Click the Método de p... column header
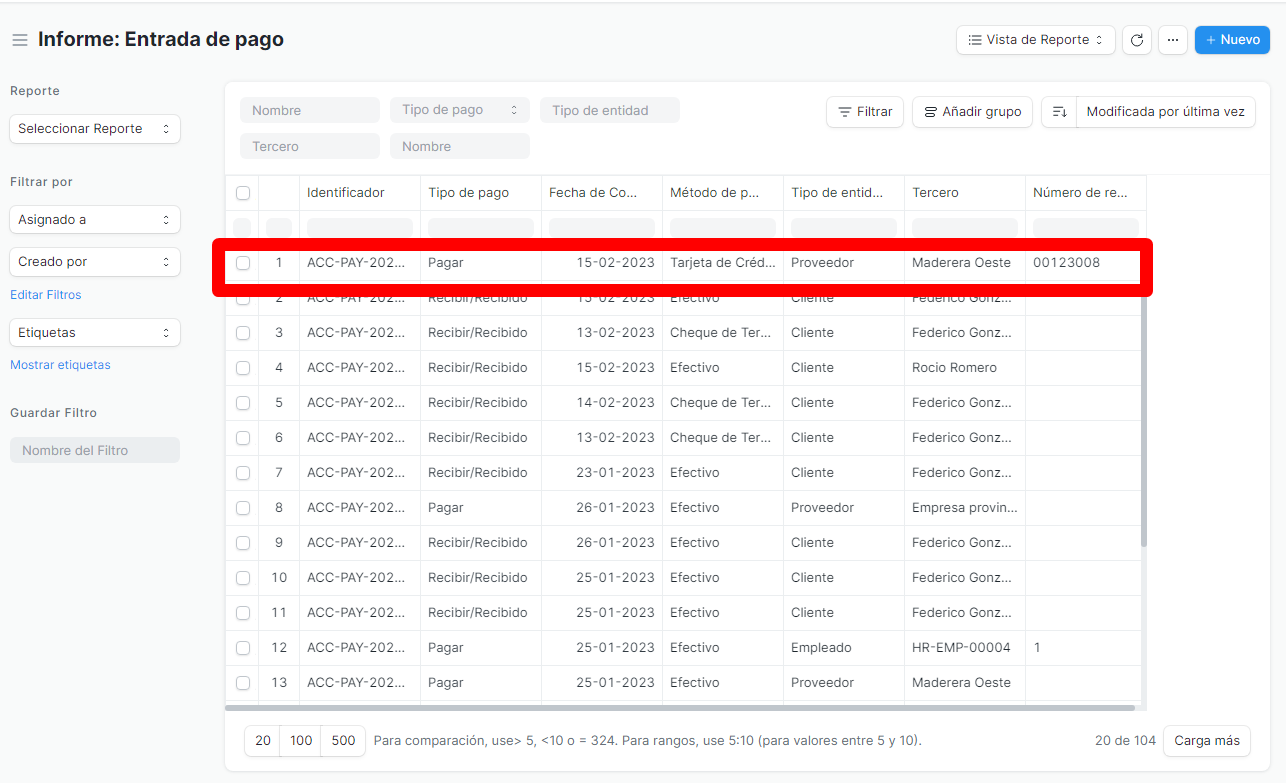 coord(723,193)
